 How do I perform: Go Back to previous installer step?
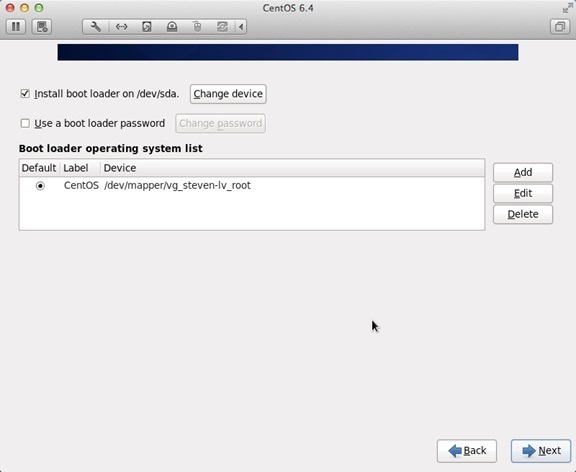click(x=467, y=451)
